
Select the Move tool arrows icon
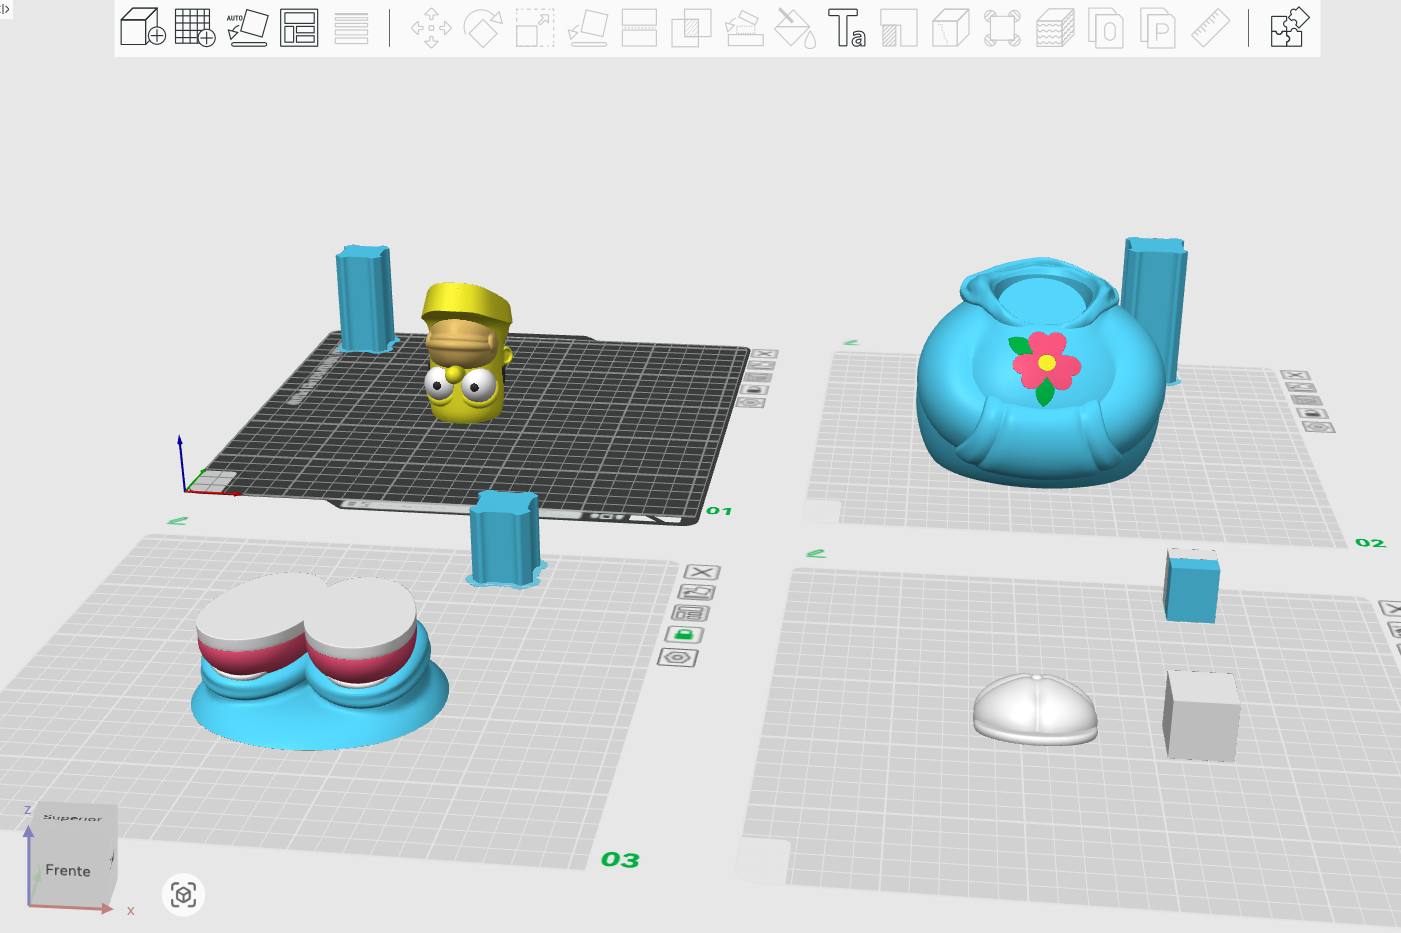point(431,28)
